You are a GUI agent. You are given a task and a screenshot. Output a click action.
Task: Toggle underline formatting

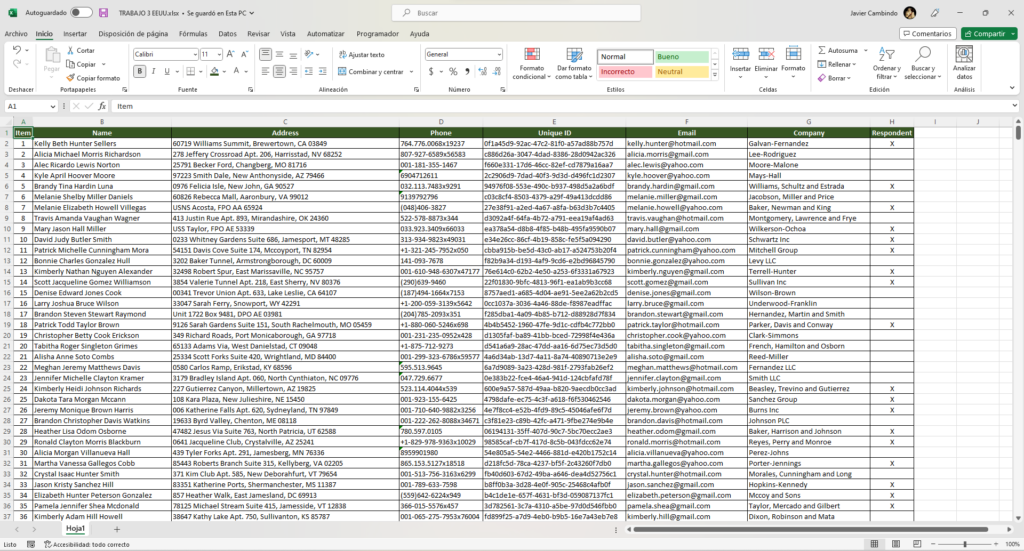(167, 71)
